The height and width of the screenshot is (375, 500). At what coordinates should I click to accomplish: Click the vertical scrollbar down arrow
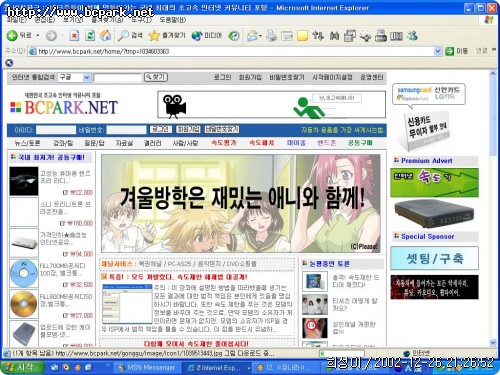click(493, 342)
